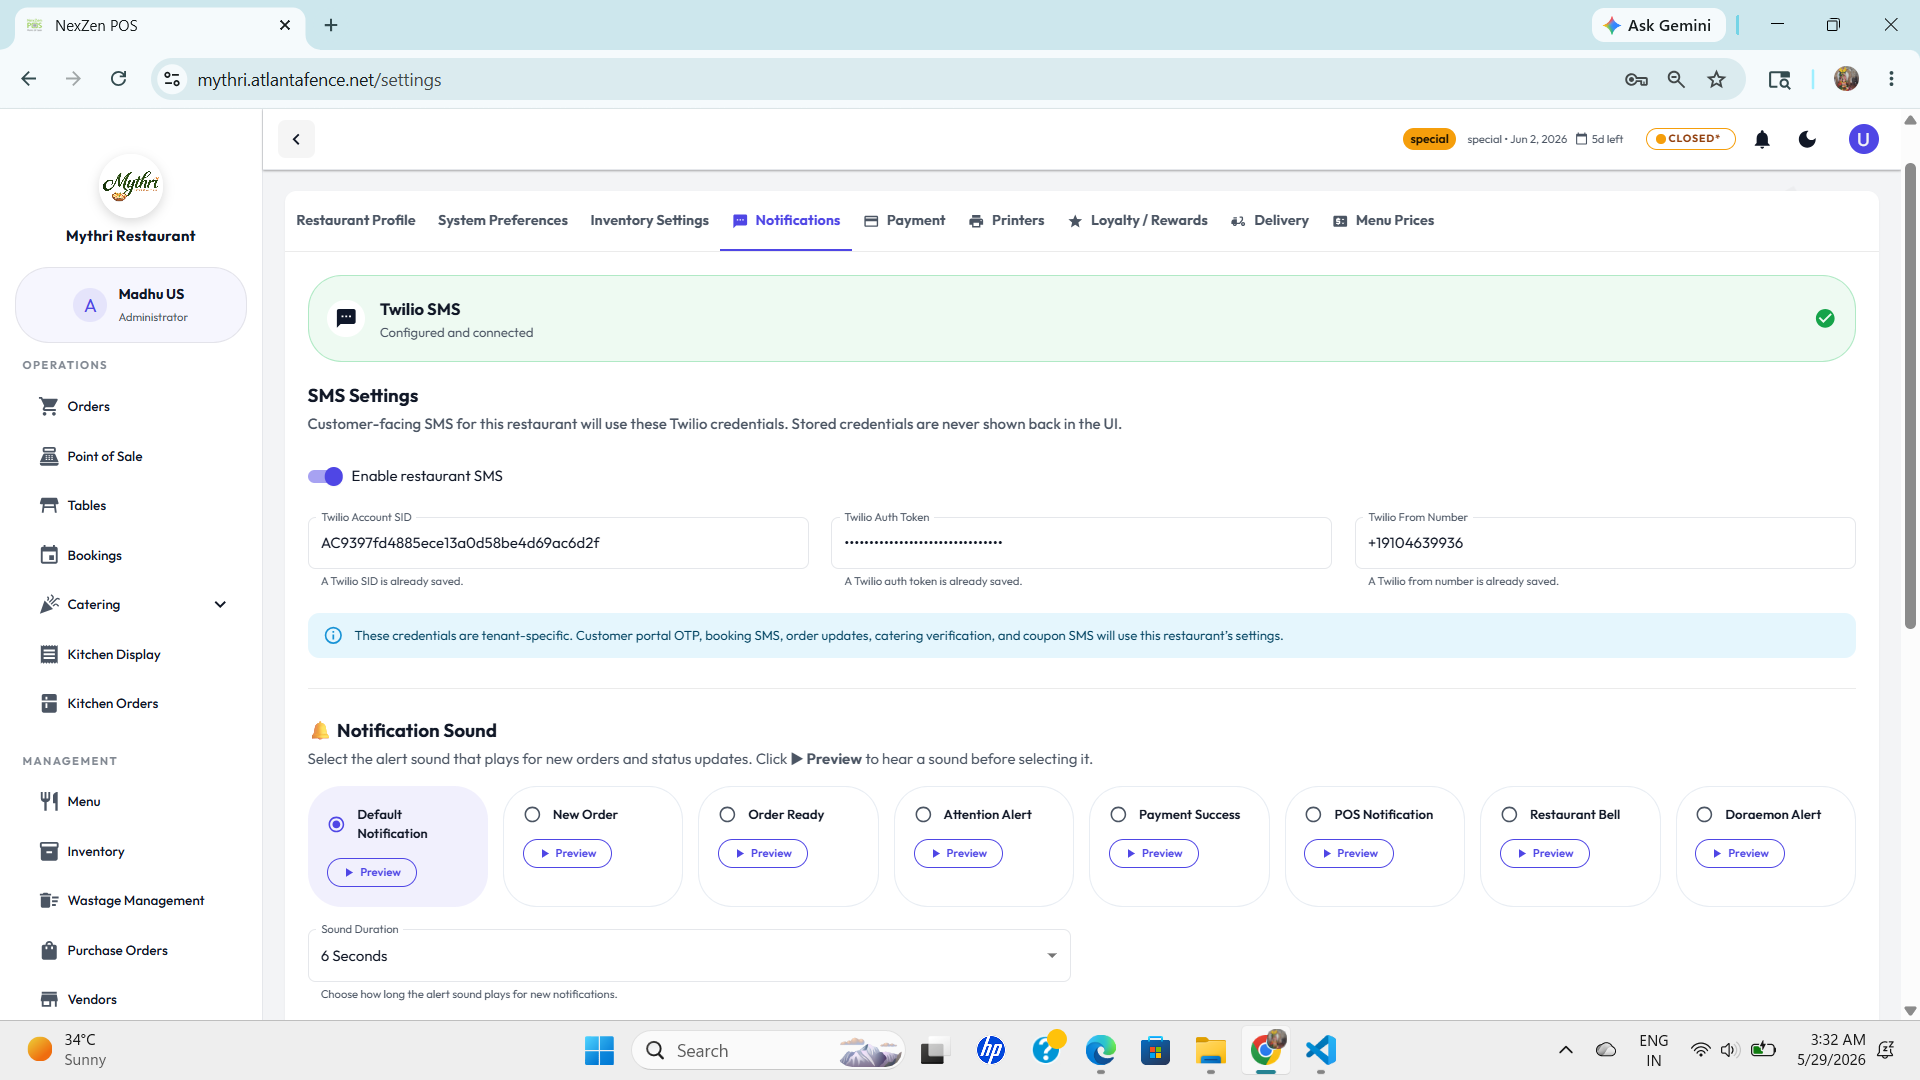Screen dimensions: 1920x1080
Task: Select POS Notification sound radio
Action: point(1313,815)
